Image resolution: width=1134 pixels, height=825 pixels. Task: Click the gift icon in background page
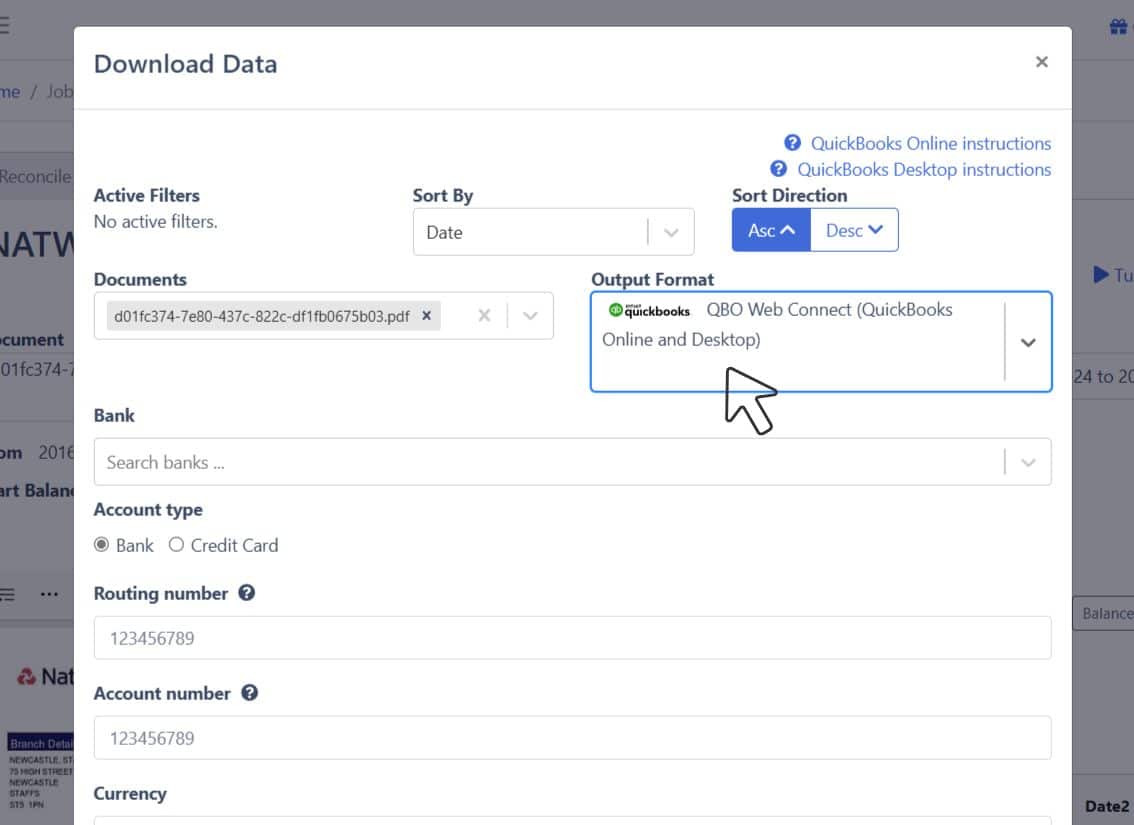(1118, 27)
